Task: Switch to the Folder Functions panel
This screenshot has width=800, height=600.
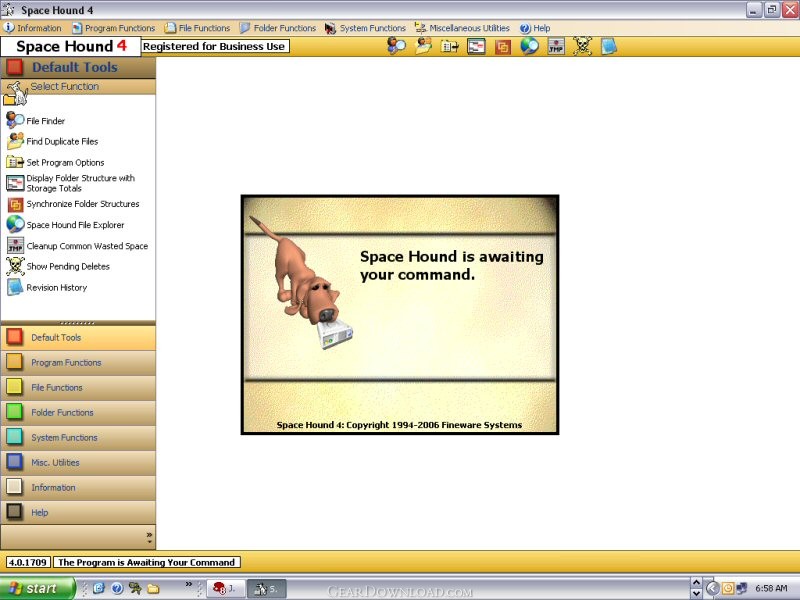Action: [x=78, y=412]
